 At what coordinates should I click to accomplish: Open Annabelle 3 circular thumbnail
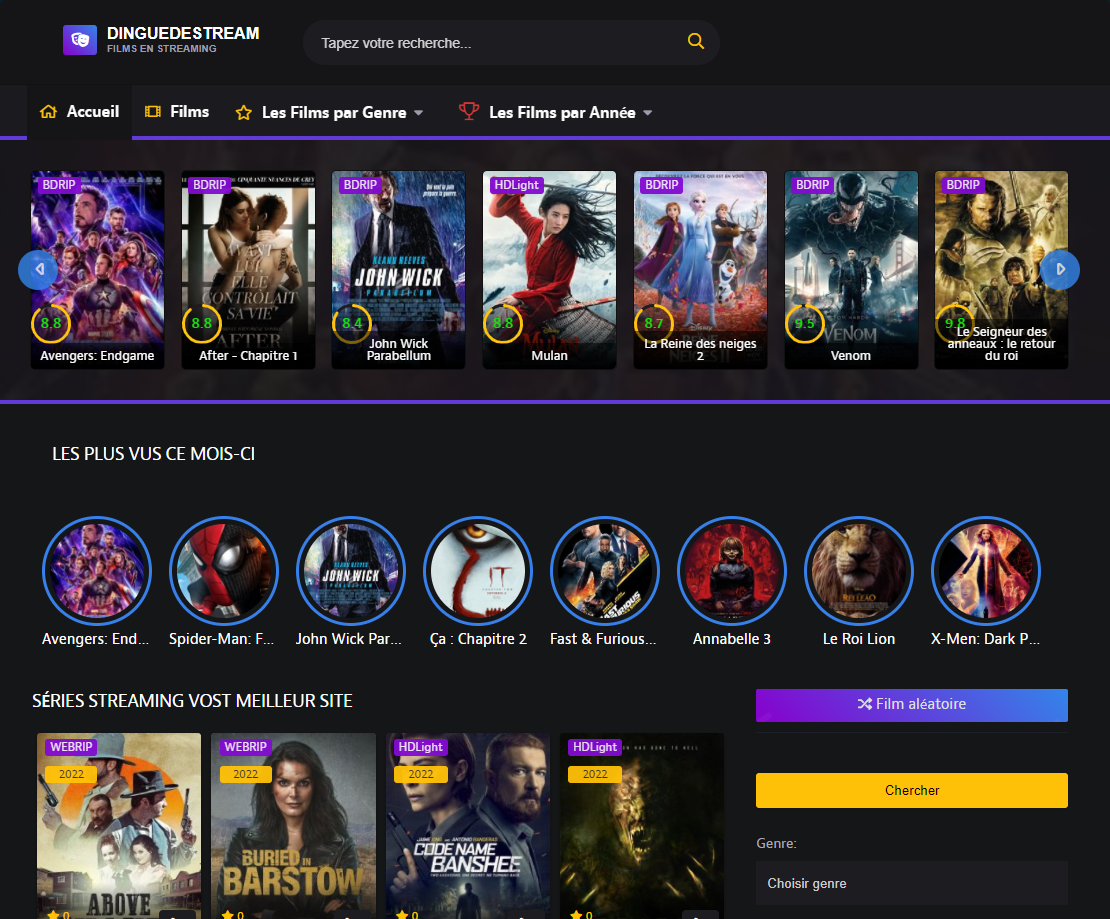[x=732, y=571]
